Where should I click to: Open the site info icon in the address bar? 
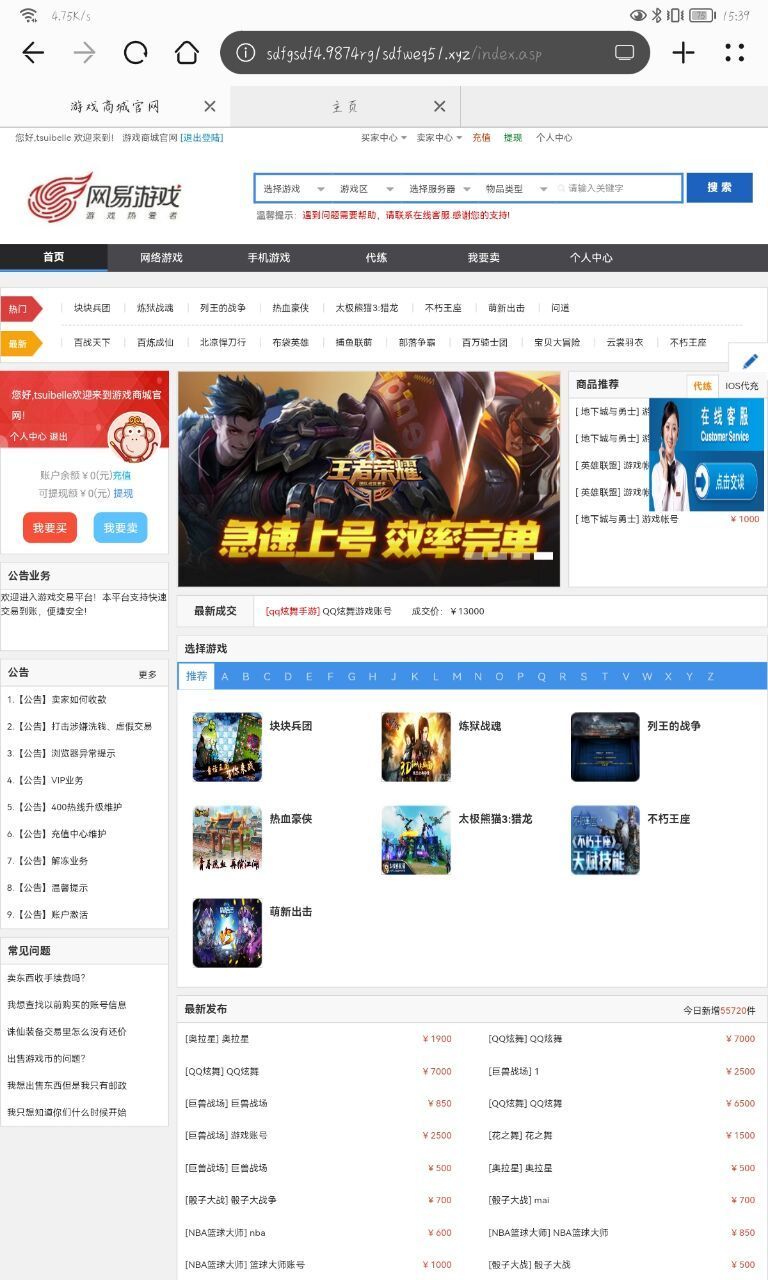(245, 53)
